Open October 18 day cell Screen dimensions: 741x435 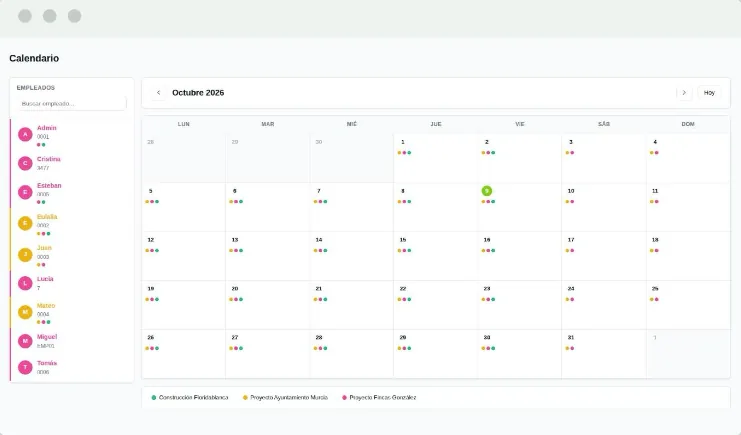point(688,256)
